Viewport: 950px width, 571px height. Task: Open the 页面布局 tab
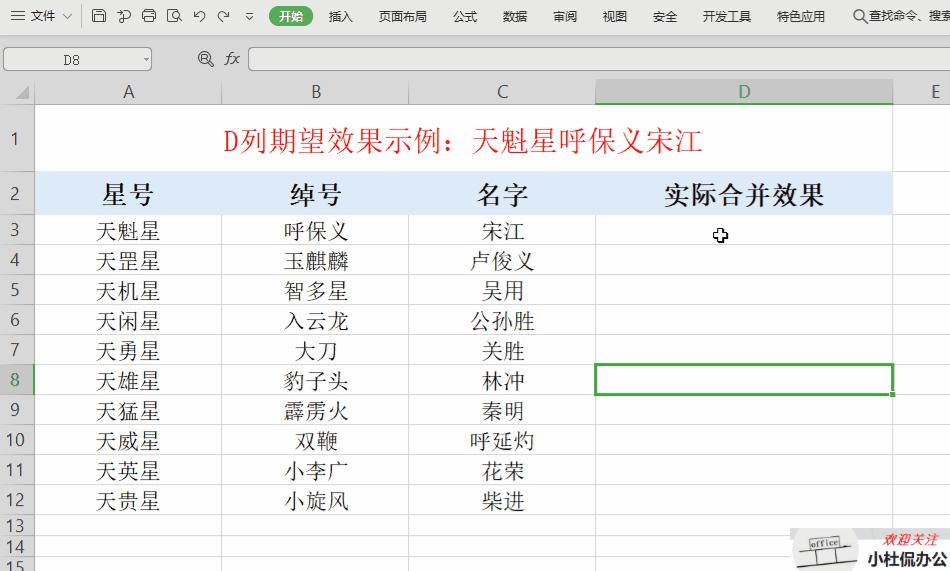coord(402,16)
